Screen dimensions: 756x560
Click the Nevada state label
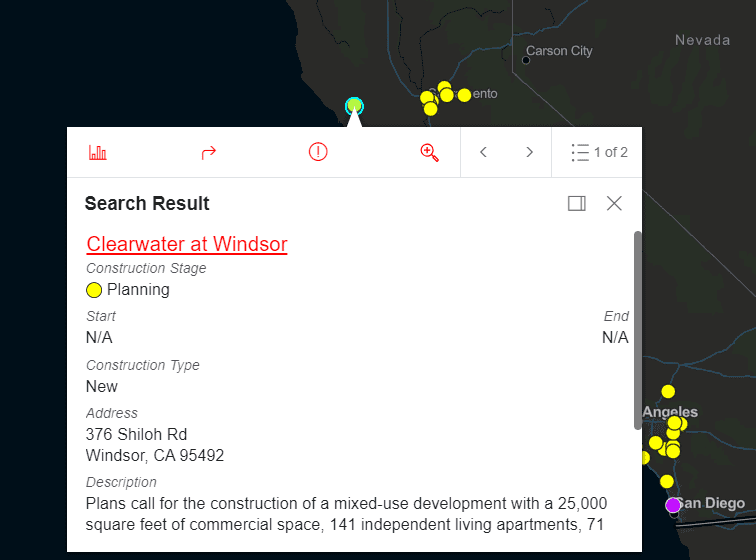[702, 40]
